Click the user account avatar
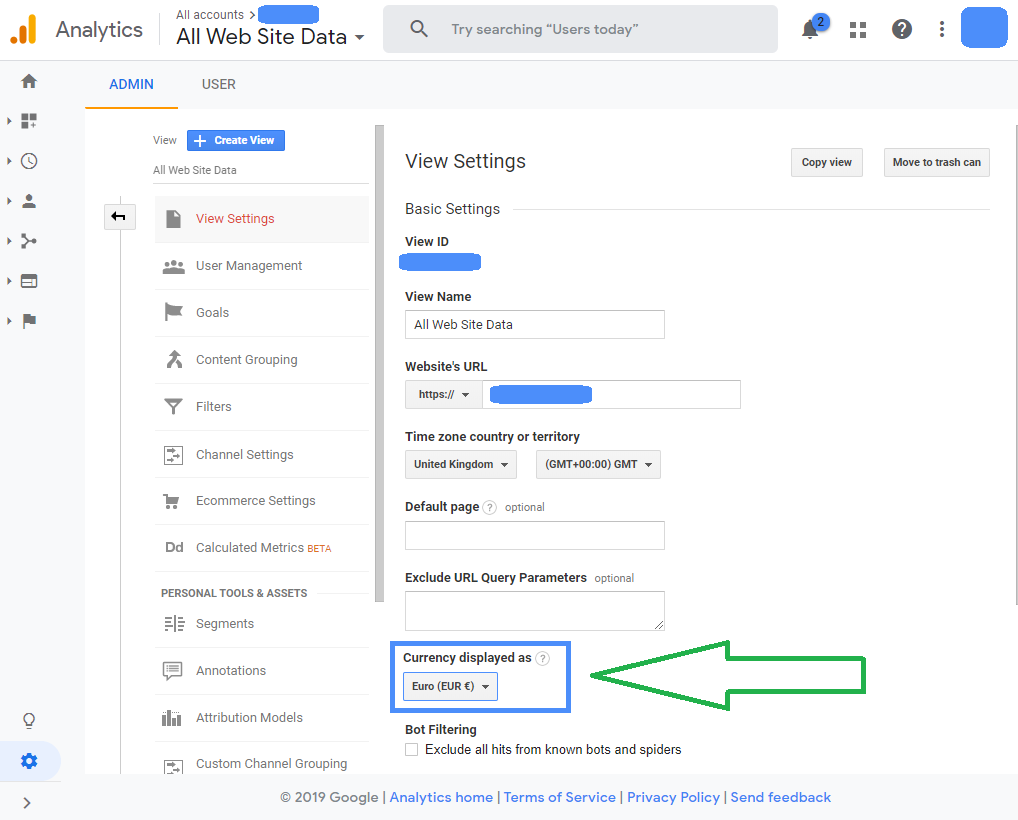1018x820 pixels. [984, 28]
